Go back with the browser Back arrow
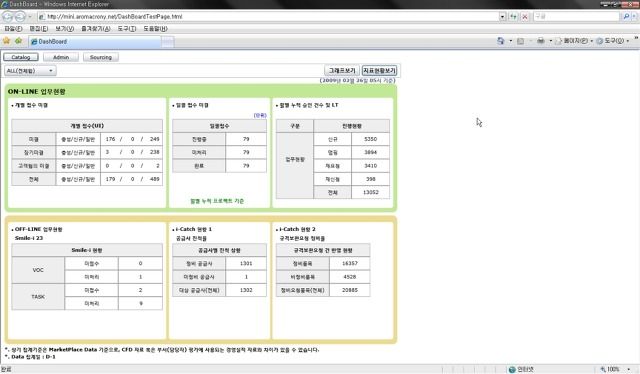 click(8, 17)
